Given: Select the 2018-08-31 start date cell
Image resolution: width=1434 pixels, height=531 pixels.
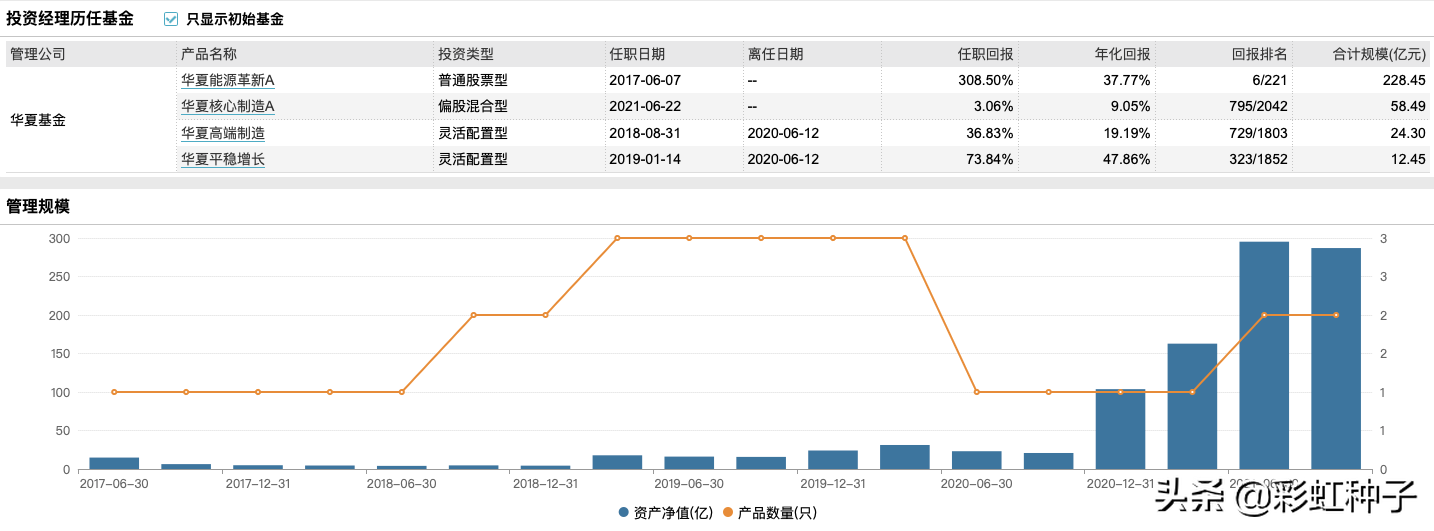Looking at the screenshot, I should (645, 133).
